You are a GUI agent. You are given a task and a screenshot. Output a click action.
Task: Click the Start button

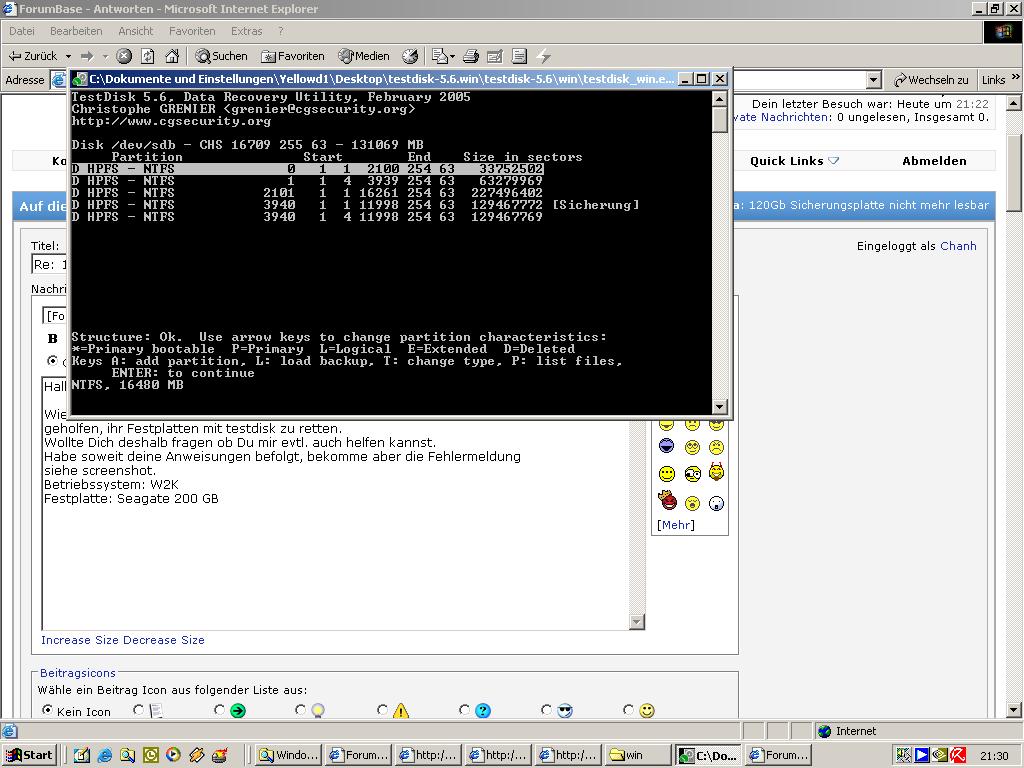point(30,755)
